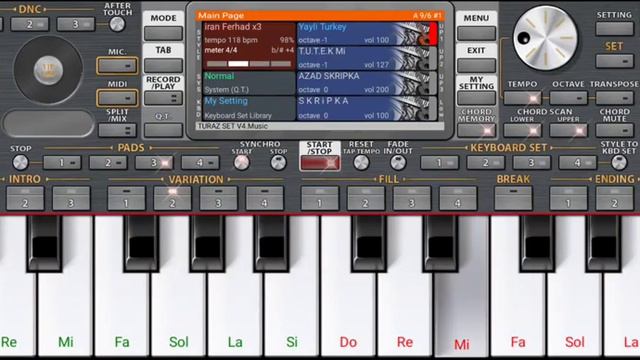Click the AFTER TOUCH knob

click(x=117, y=24)
